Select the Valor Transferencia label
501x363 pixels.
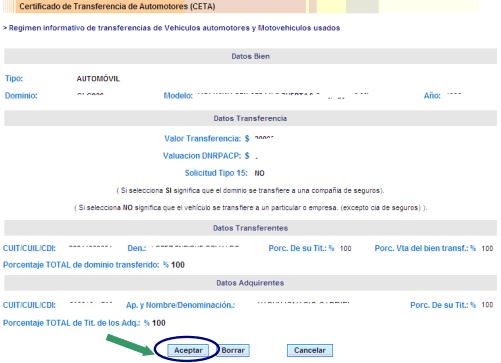202,139
